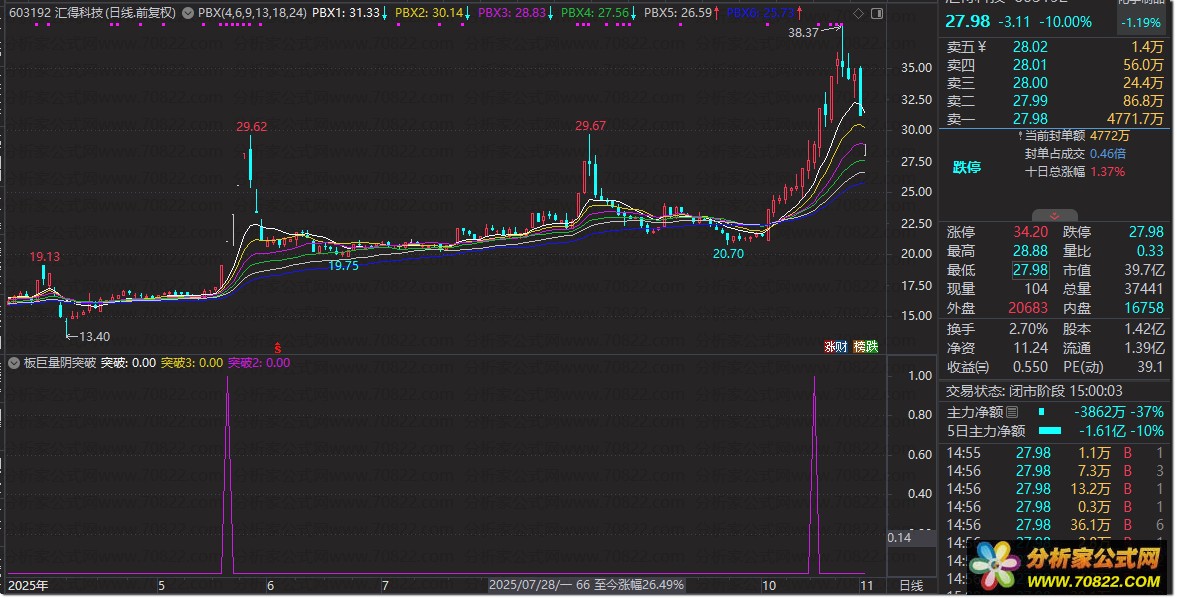The image size is (1177, 598).
Task: Click the 20.70 low price label
Action: pyautogui.click(x=728, y=254)
